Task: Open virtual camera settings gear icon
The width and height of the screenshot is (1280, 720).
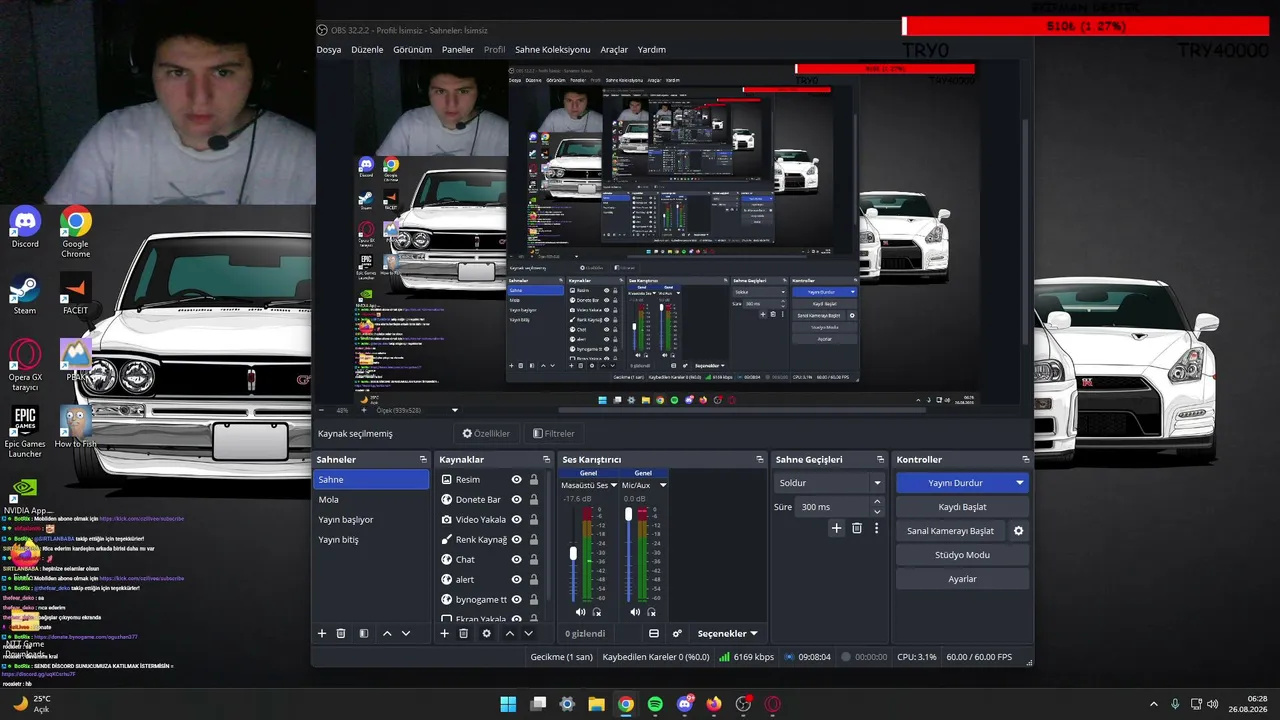Action: (x=1019, y=531)
